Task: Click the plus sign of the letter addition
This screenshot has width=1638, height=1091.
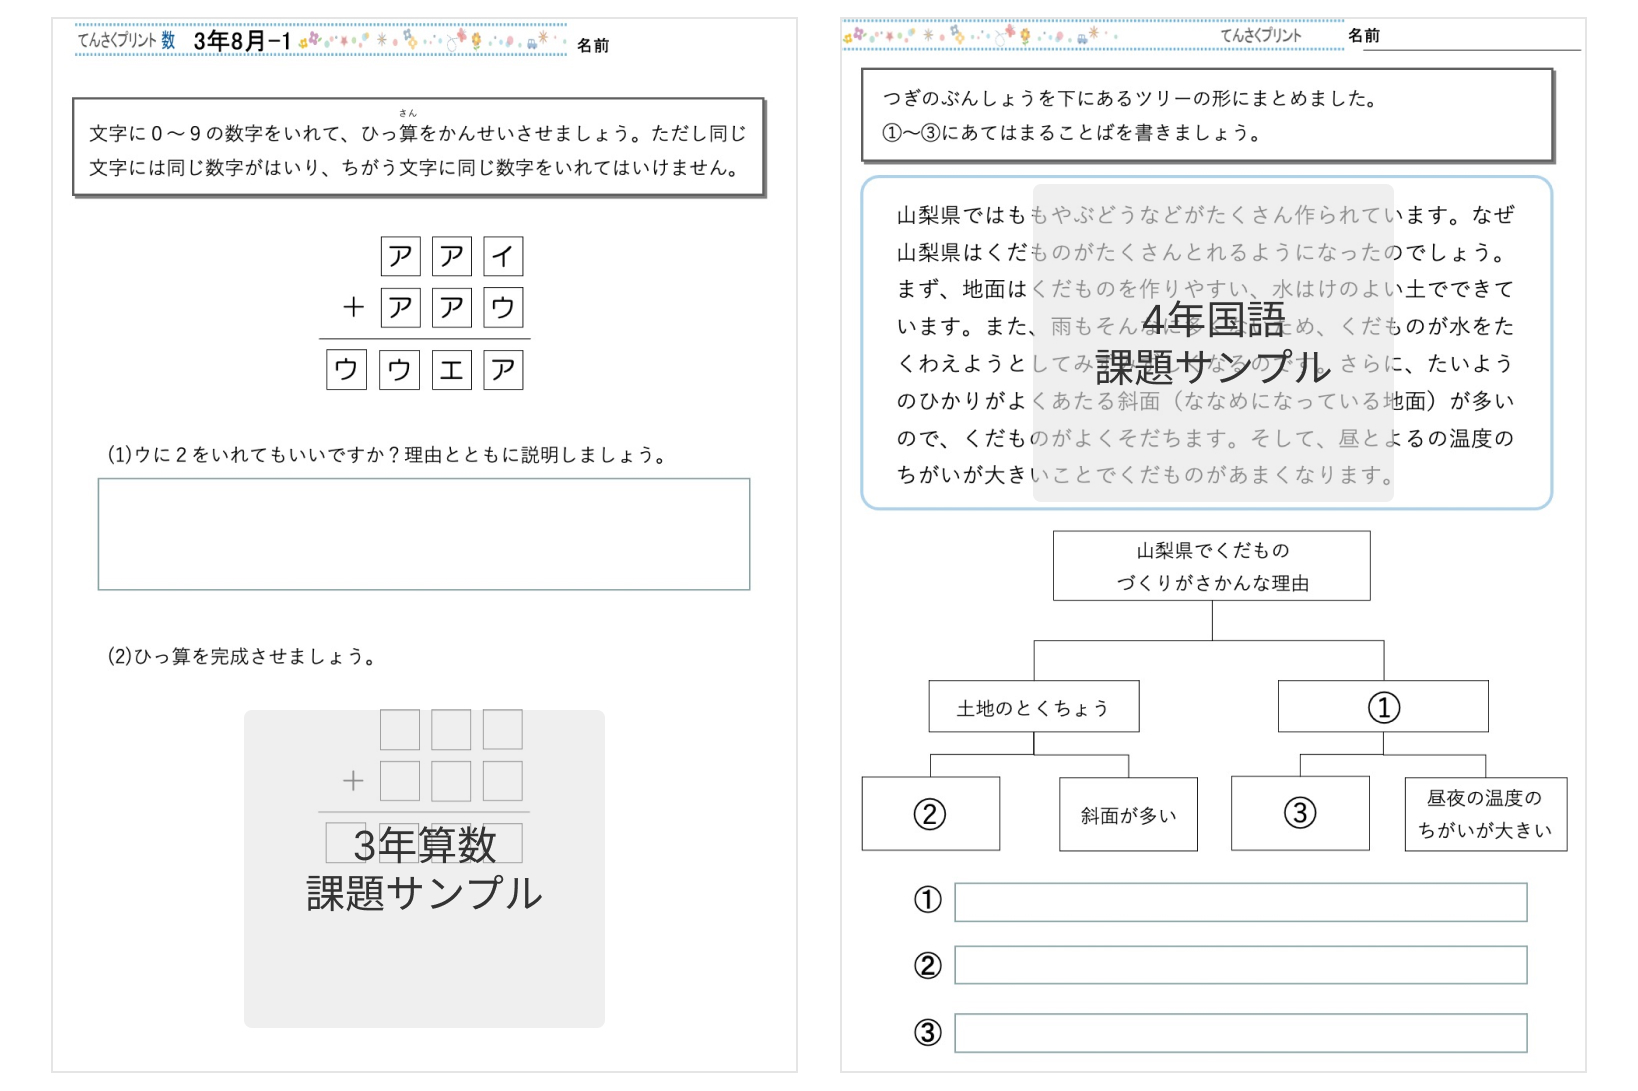Action: coord(353,308)
